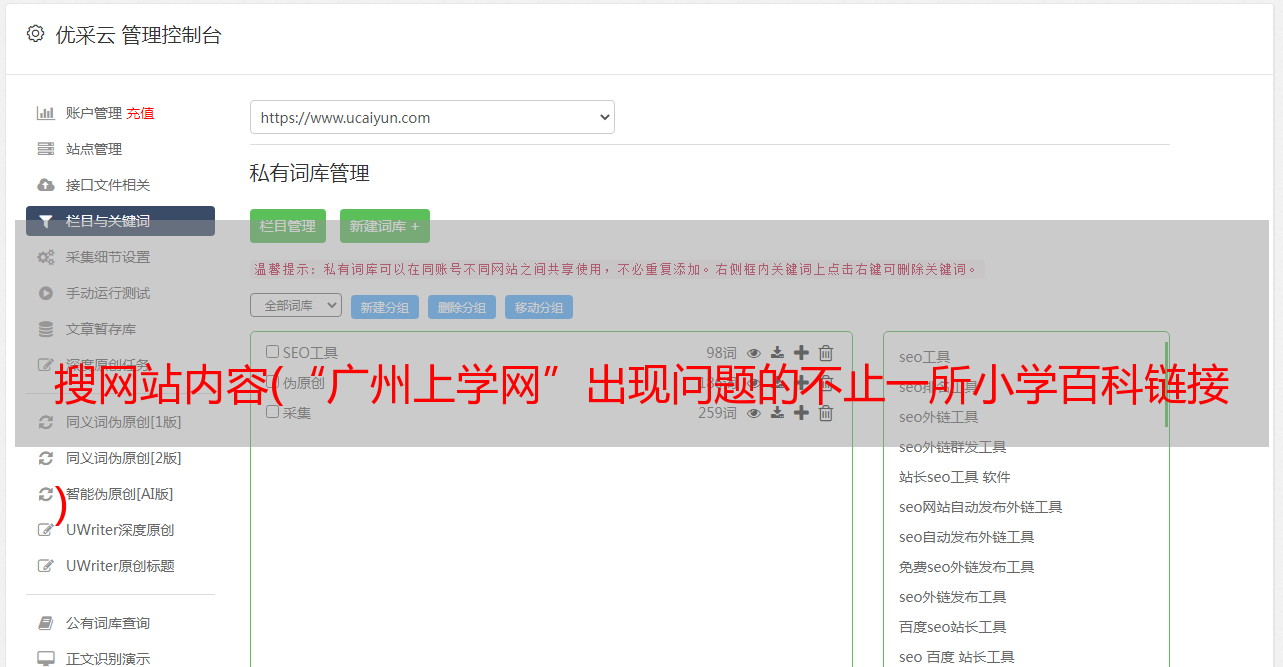Select the keyword seo网站自动发布外链工具
1283x667 pixels.
981,507
